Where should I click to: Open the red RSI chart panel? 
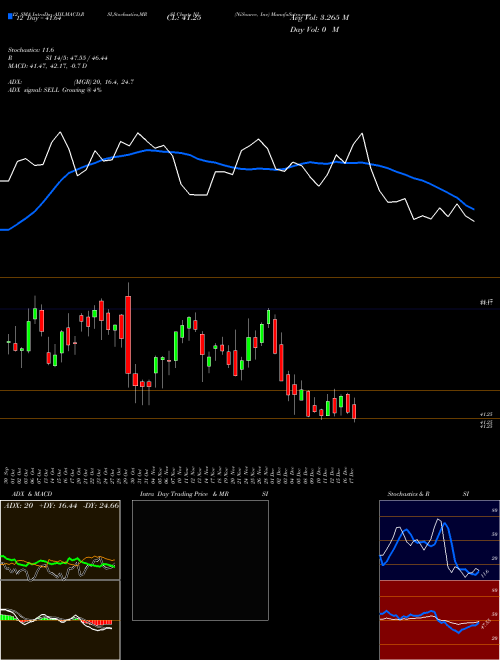439,620
